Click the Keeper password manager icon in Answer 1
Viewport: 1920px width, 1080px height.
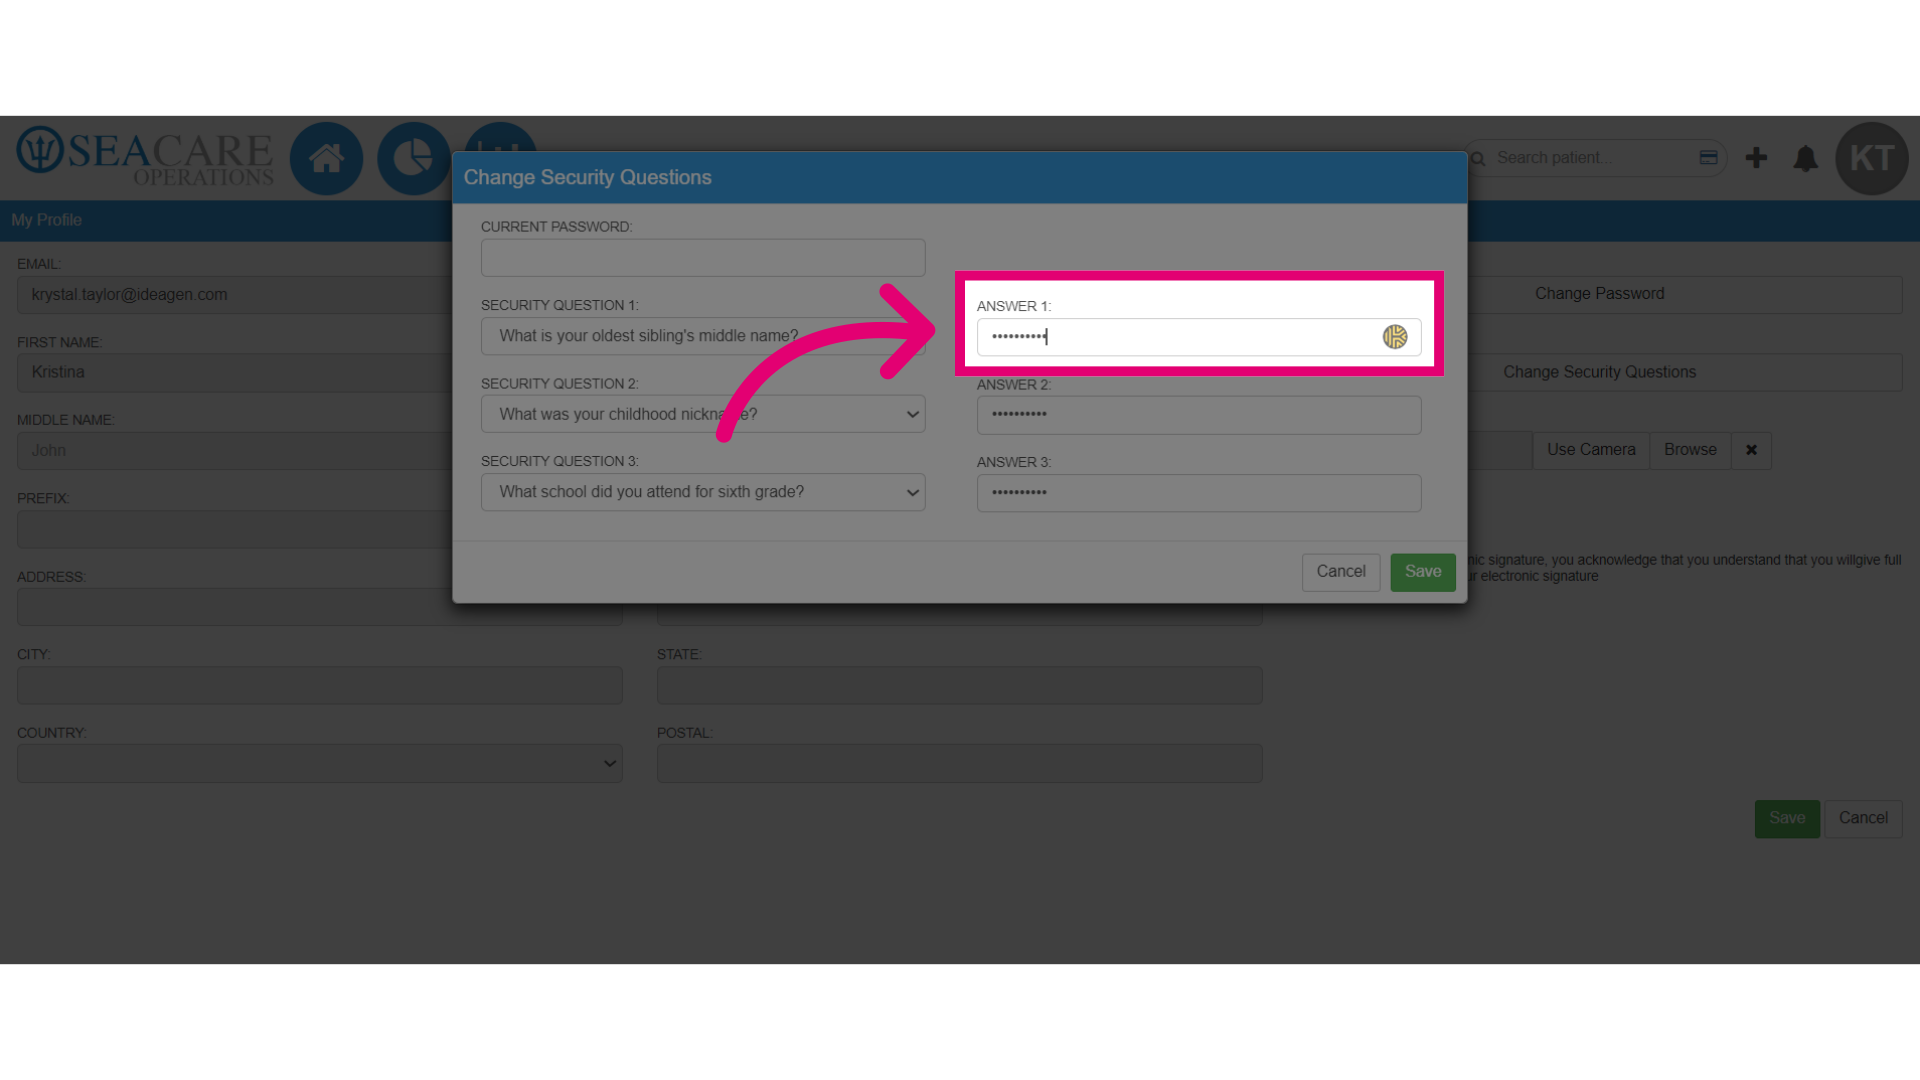pos(1395,337)
